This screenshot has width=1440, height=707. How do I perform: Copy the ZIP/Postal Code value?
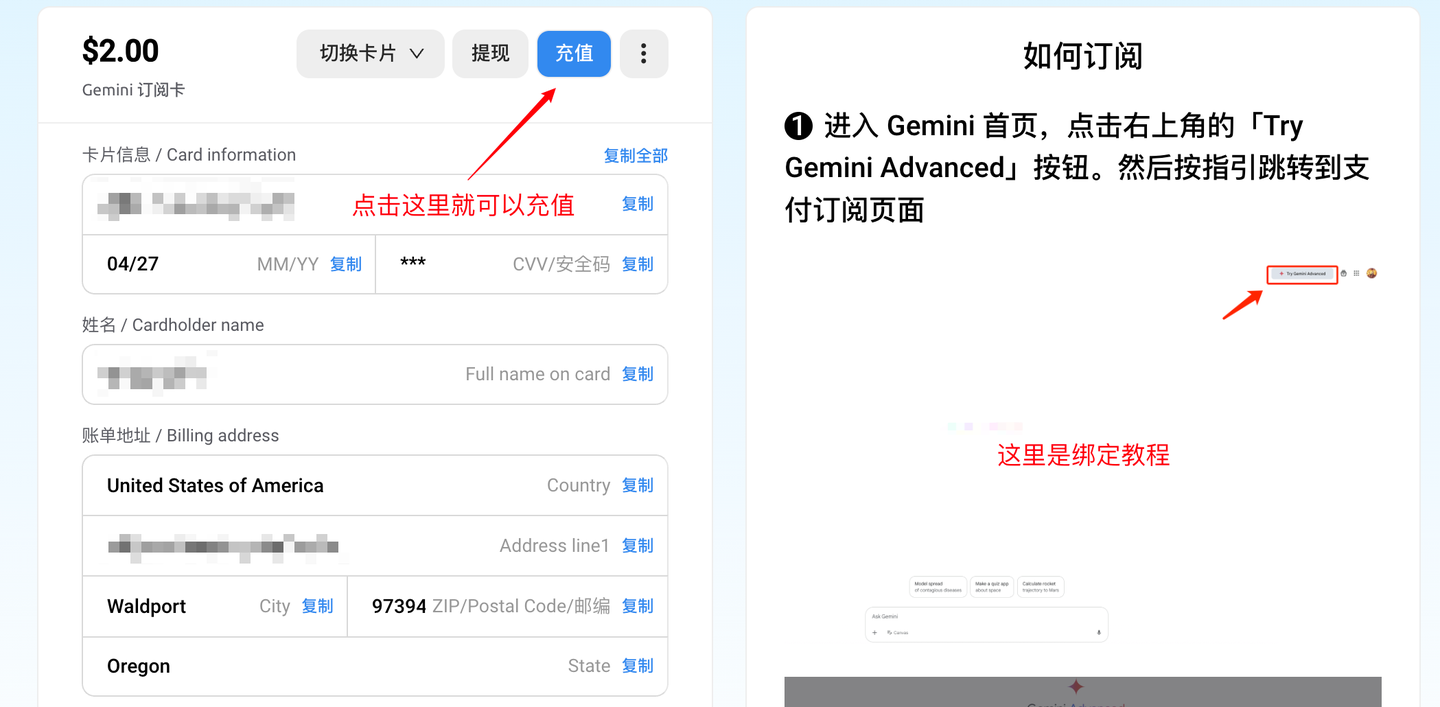(x=637, y=606)
